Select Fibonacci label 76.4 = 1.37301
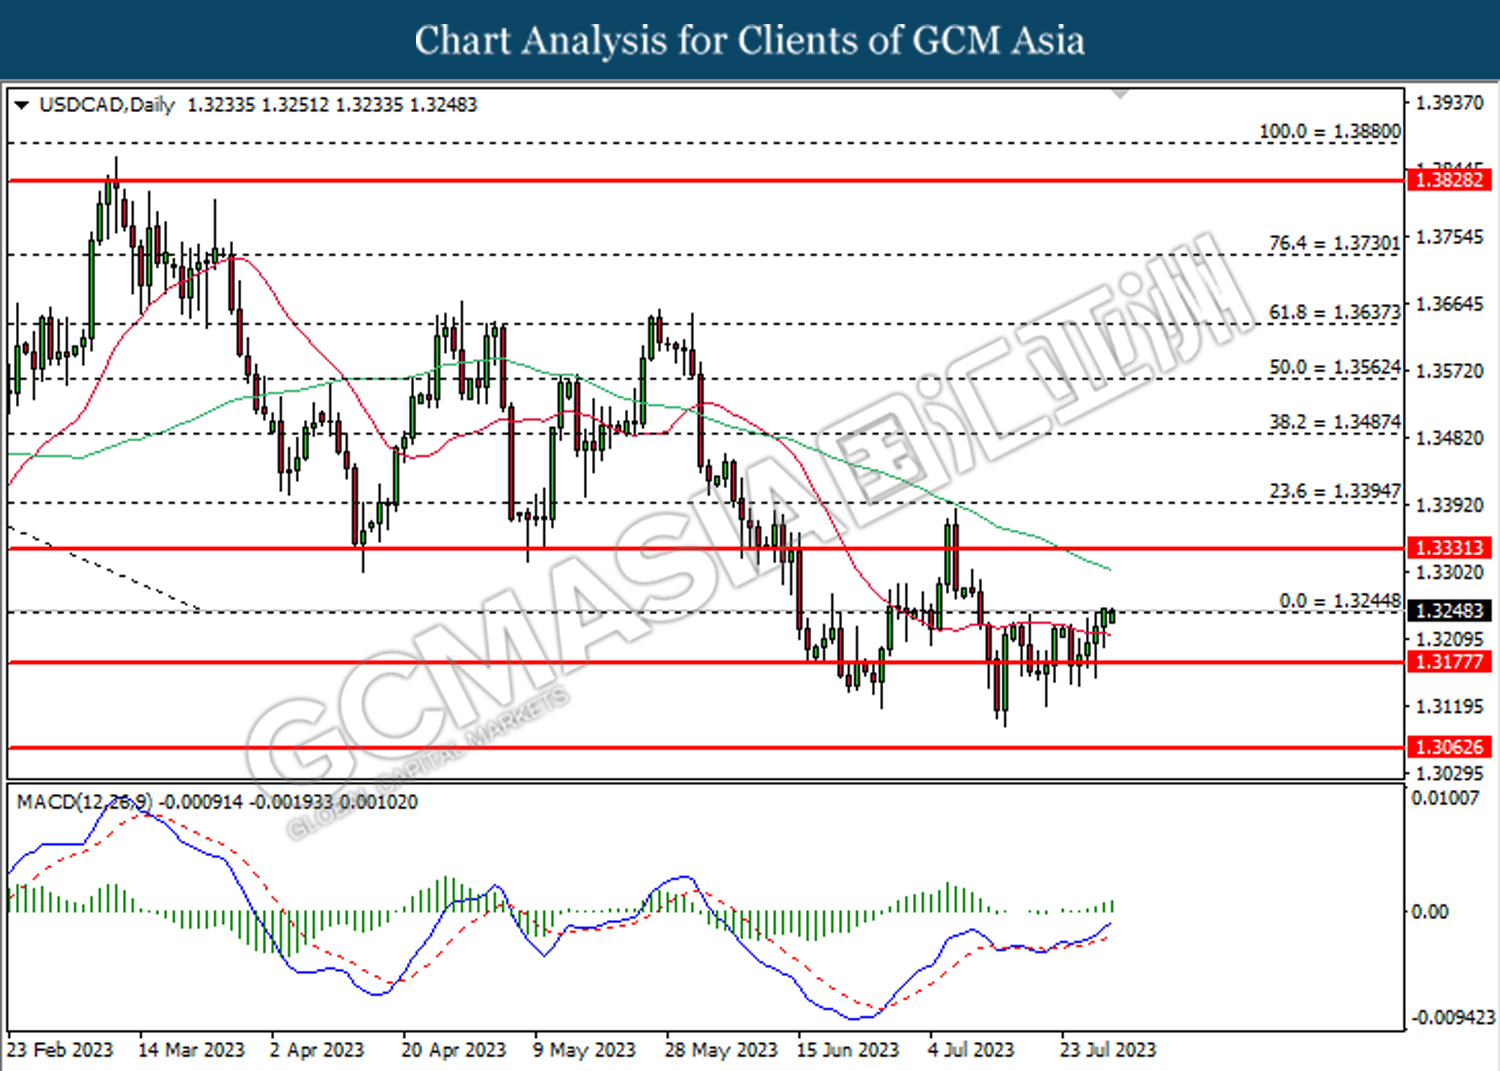Screen dimensions: 1500x1071 (1335, 243)
